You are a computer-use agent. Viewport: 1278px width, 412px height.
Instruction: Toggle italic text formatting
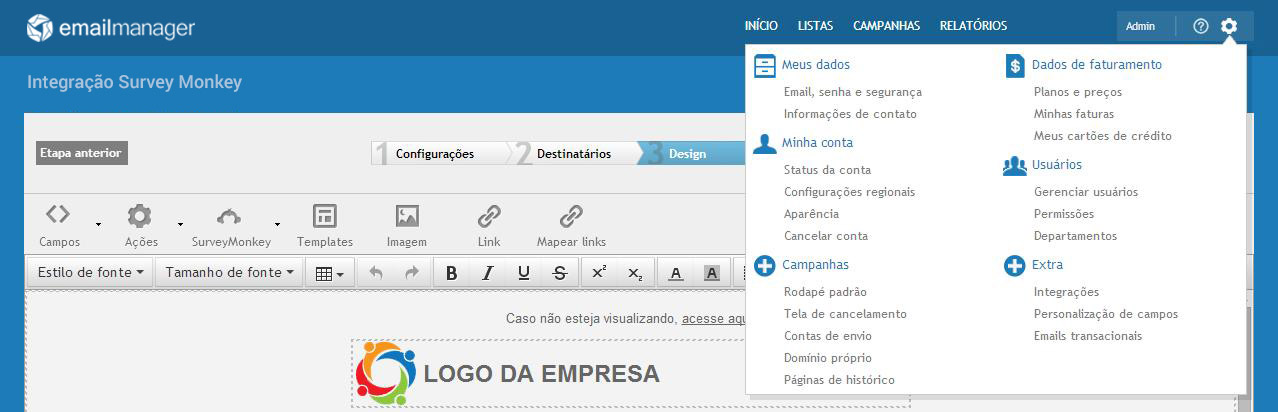488,273
